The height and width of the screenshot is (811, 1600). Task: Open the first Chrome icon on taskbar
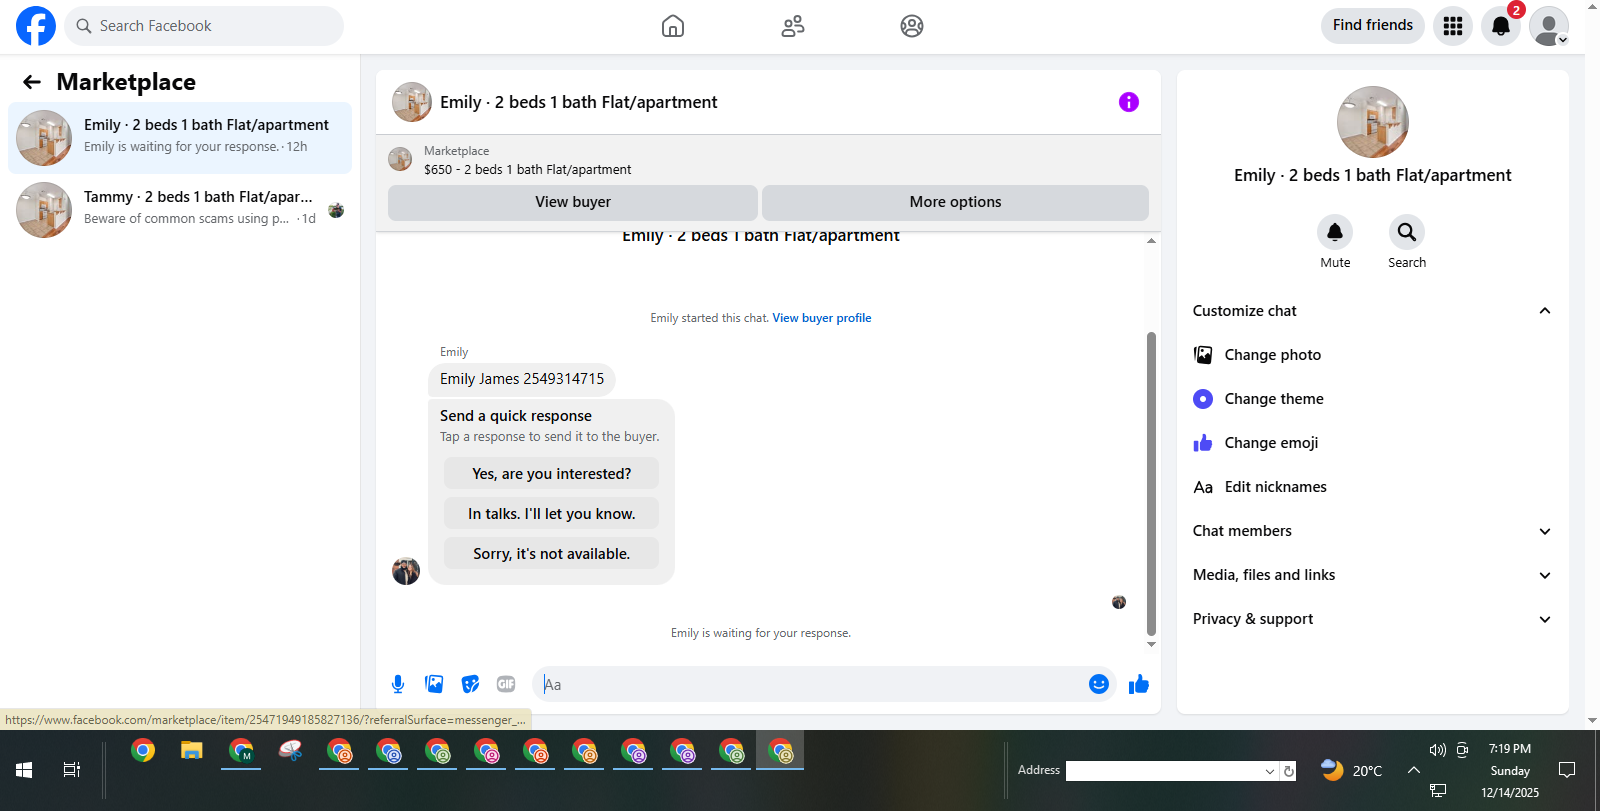(x=143, y=750)
